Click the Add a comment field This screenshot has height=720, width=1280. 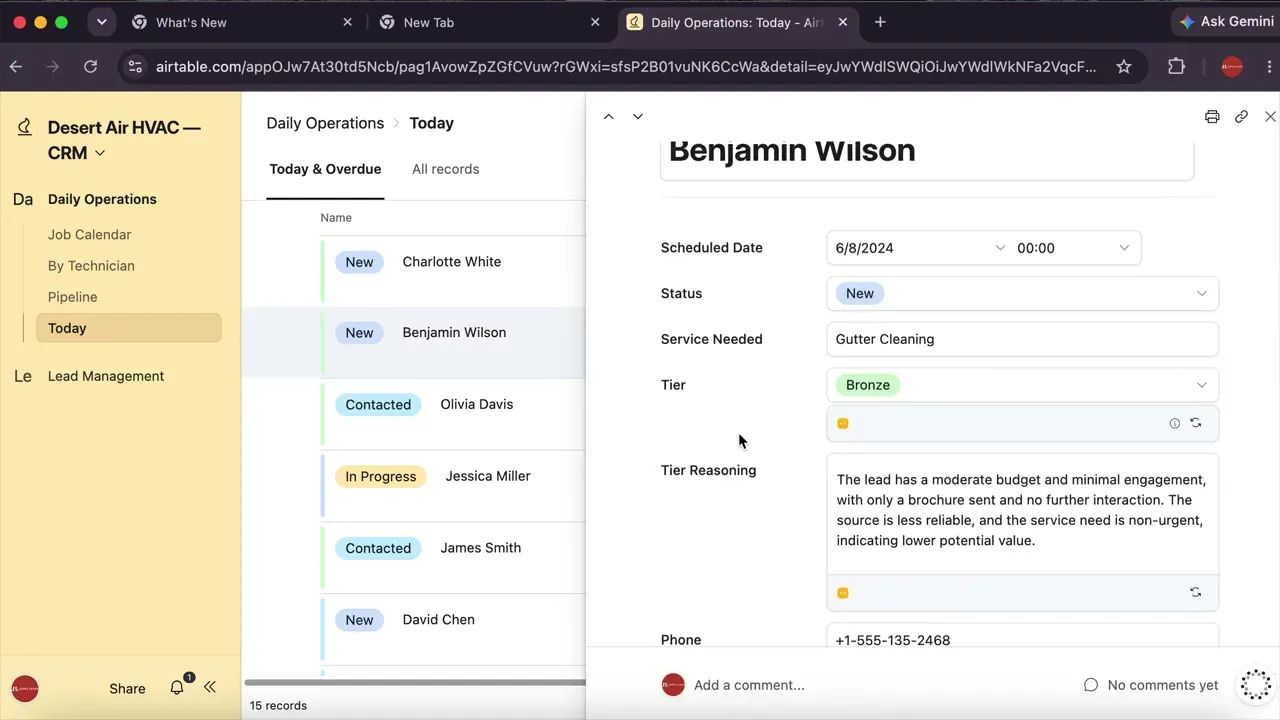click(x=750, y=685)
